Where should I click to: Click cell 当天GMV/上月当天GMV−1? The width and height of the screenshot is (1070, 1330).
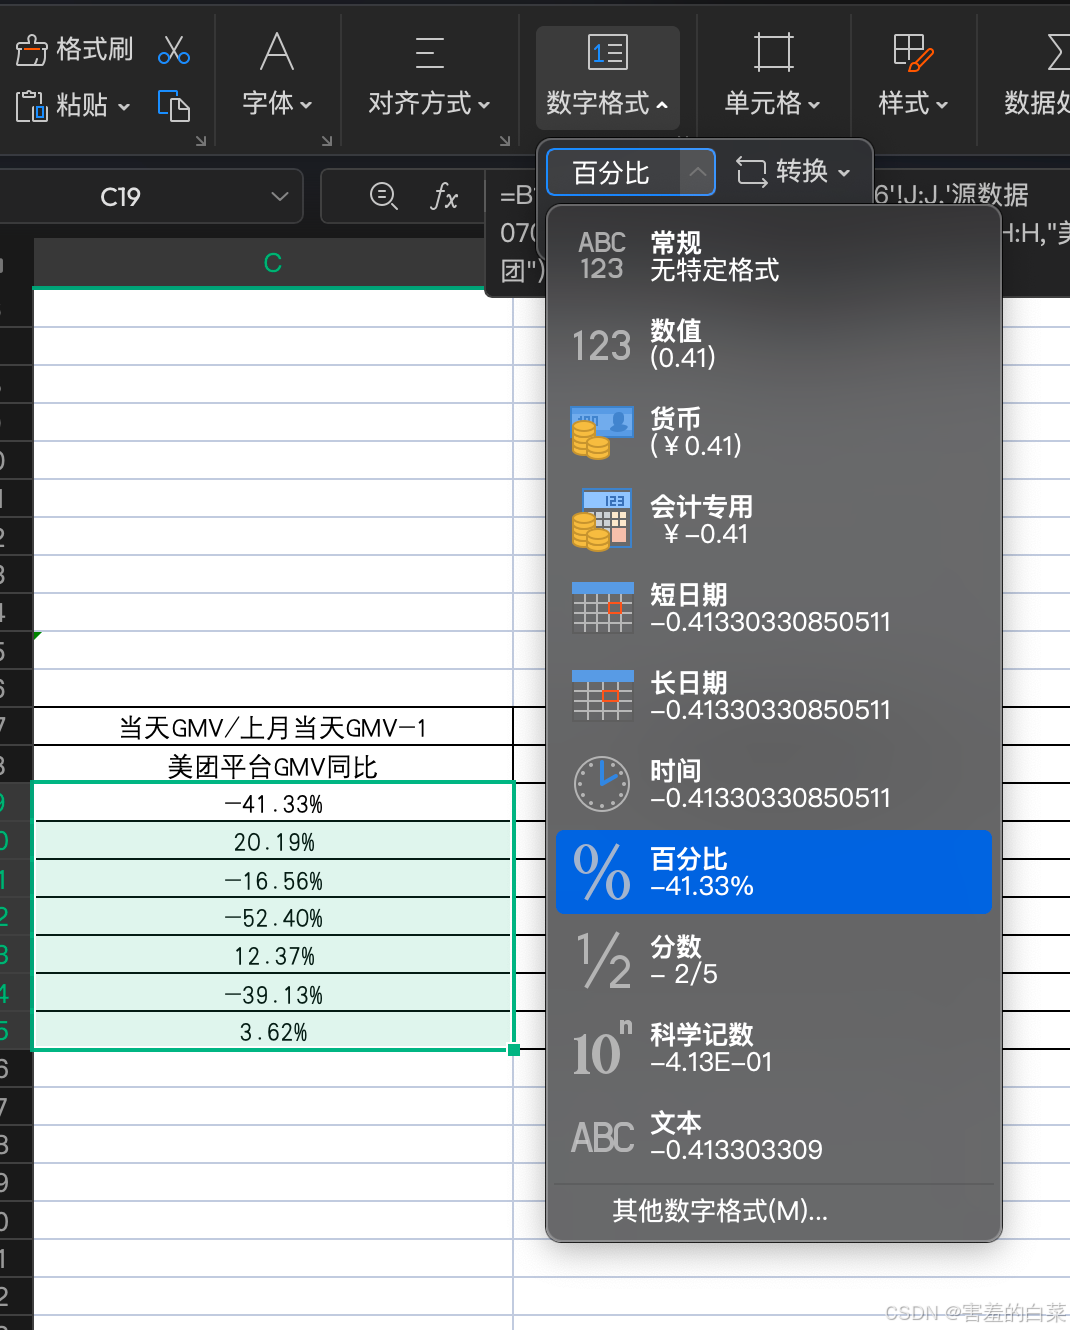pyautogui.click(x=273, y=727)
